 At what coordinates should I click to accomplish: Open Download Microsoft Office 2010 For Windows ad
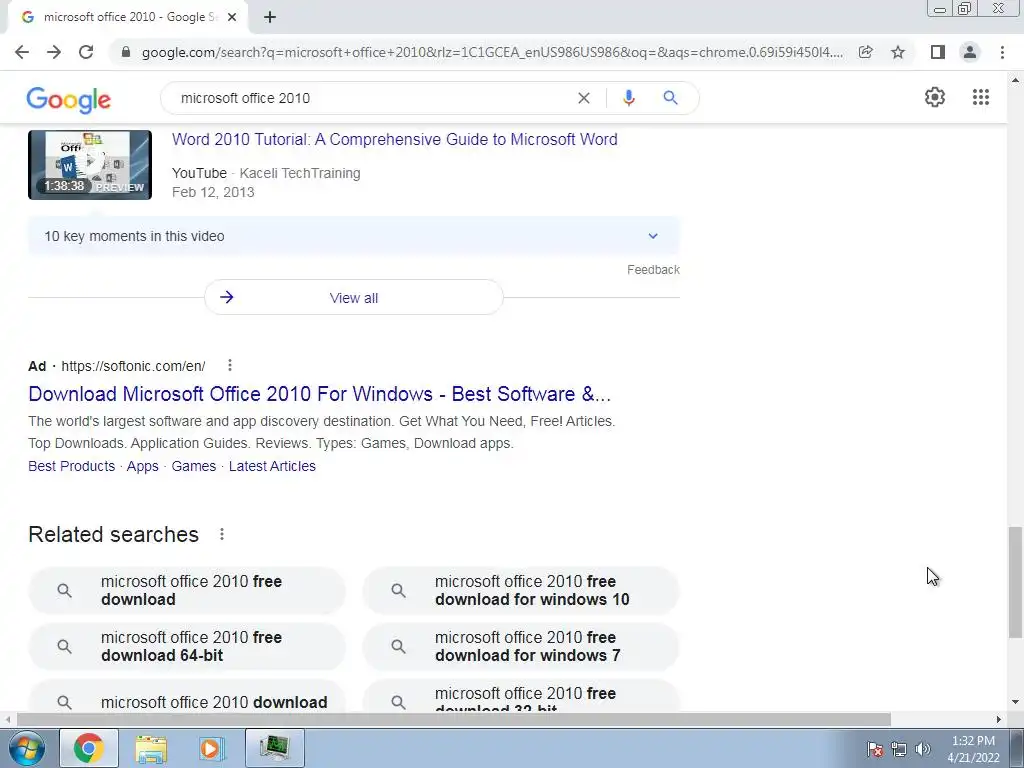319,394
